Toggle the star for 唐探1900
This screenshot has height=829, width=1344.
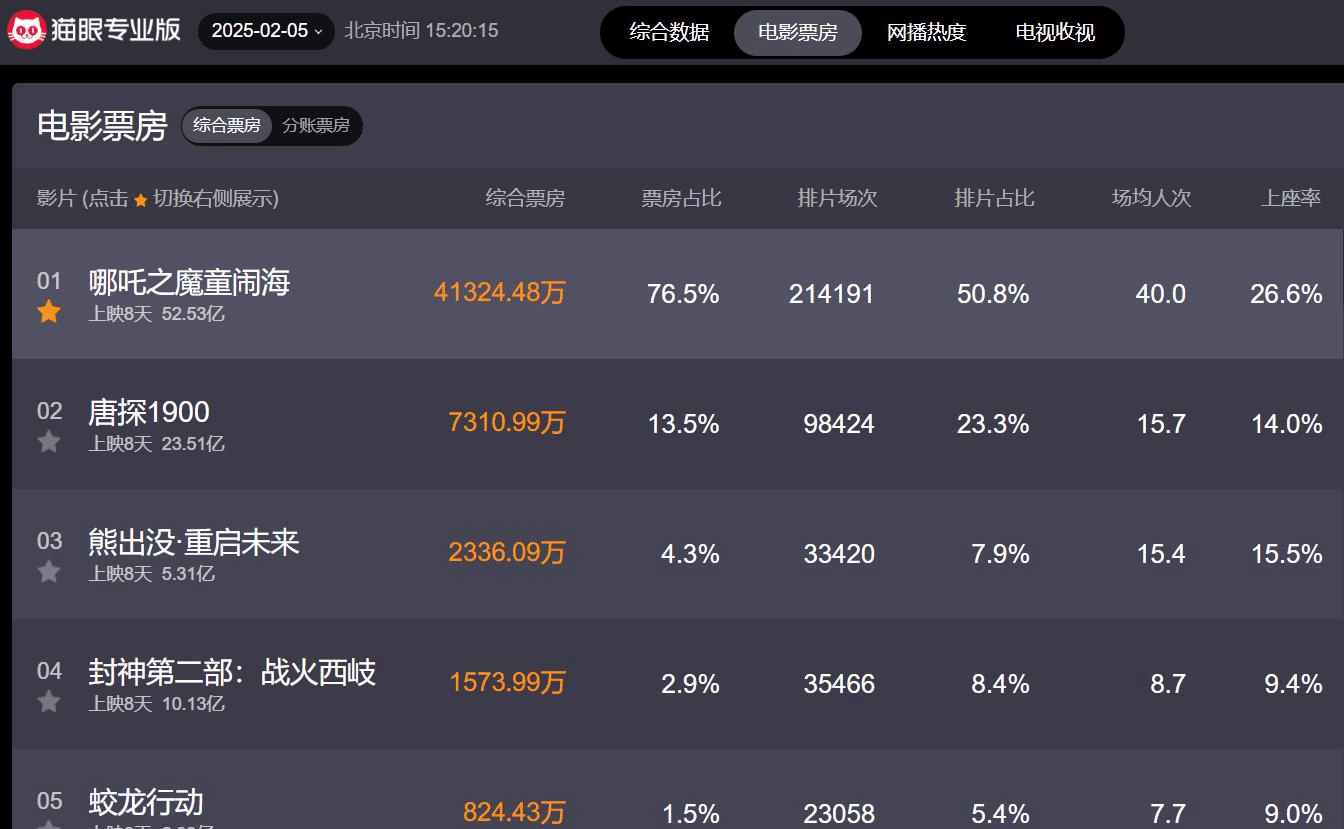[x=49, y=441]
